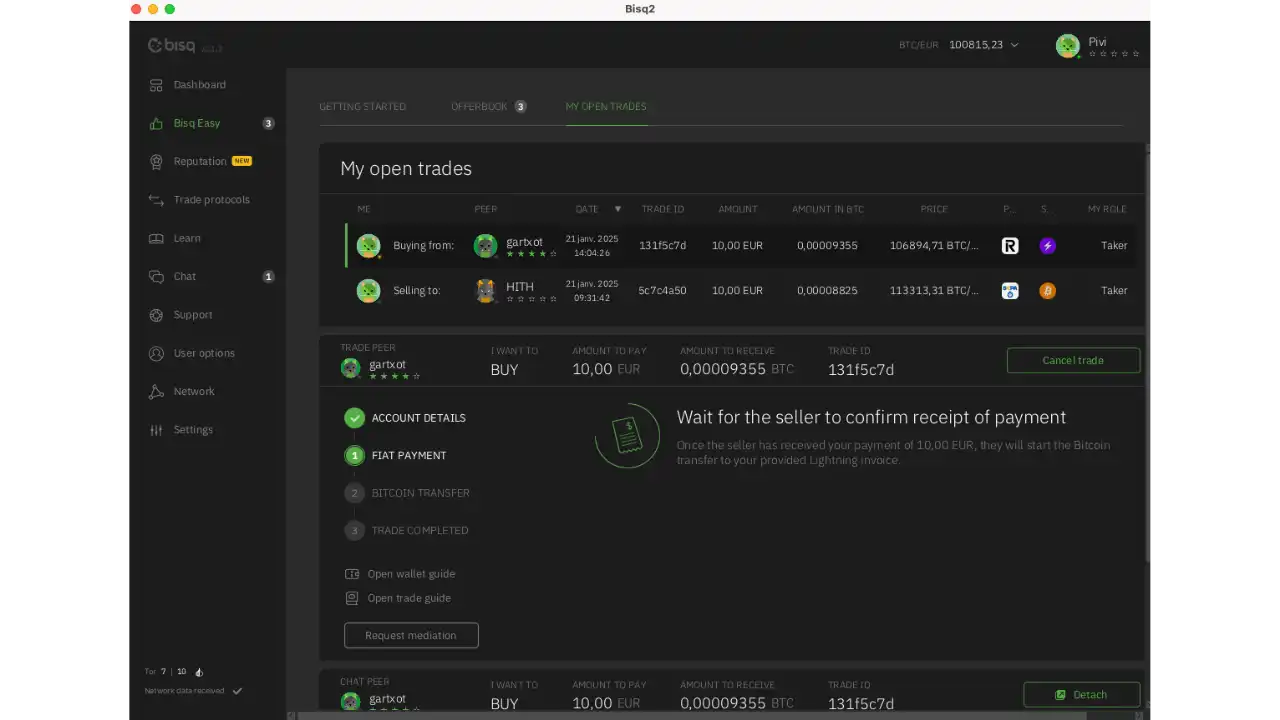
Task: Open the wallet guide link
Action: pyautogui.click(x=411, y=573)
